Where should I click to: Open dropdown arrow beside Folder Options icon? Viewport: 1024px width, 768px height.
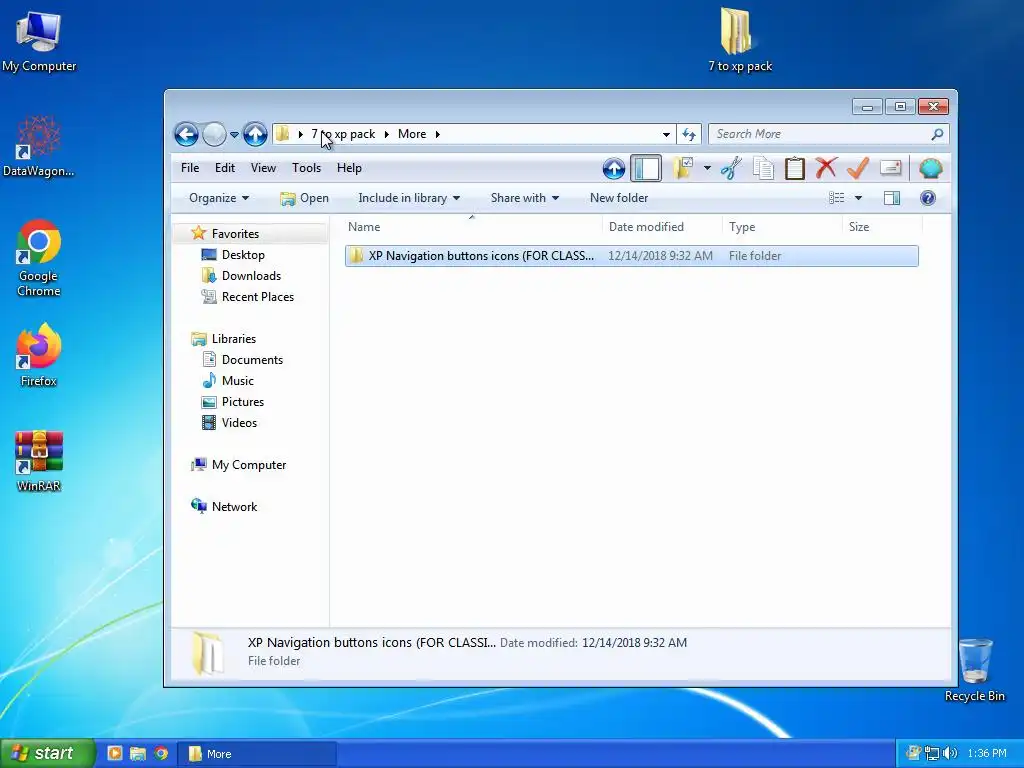[707, 168]
